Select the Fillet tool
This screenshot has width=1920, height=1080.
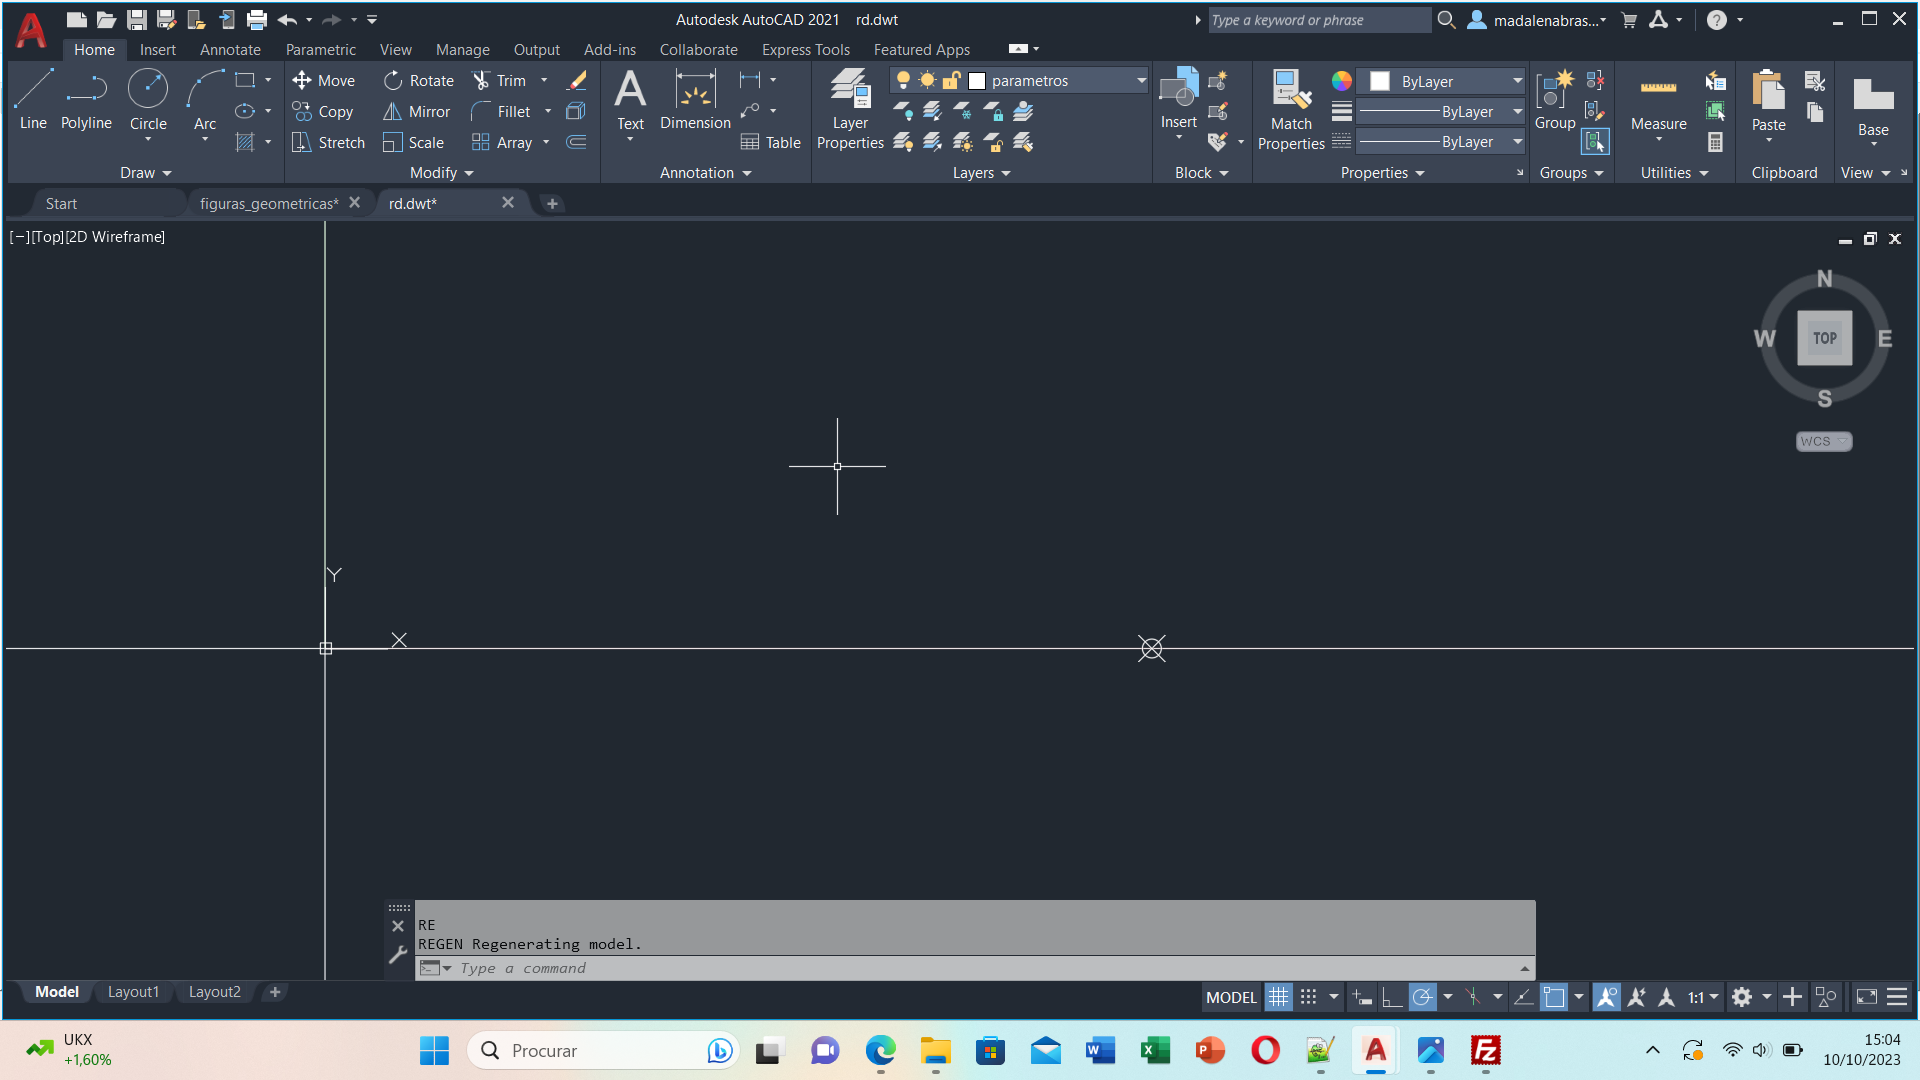(501, 111)
